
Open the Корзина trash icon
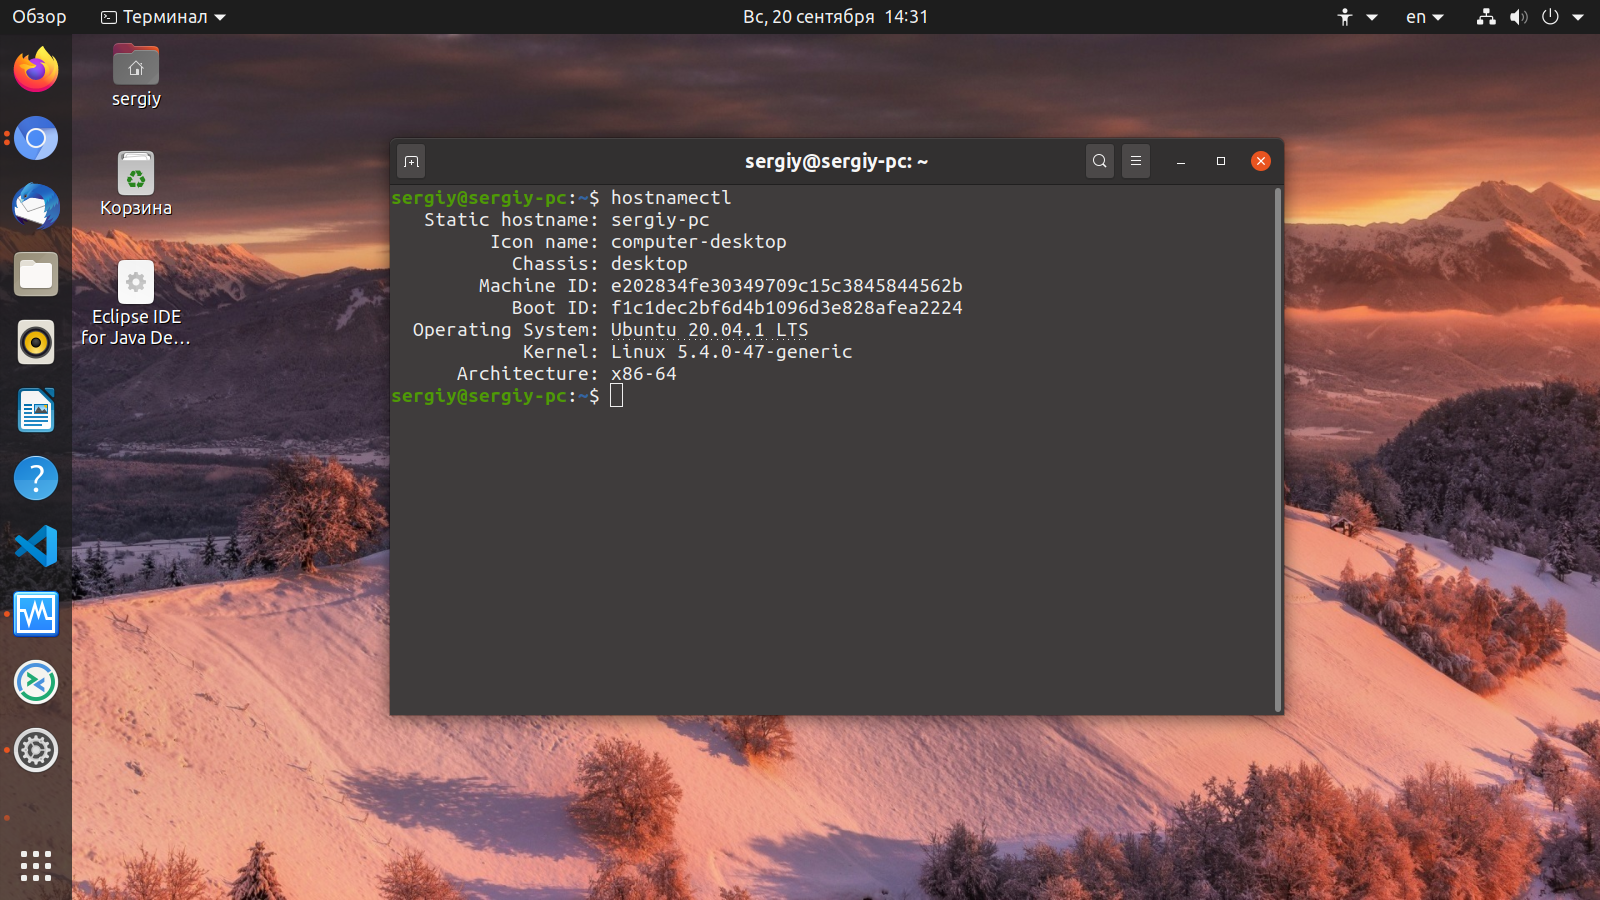[x=136, y=184]
